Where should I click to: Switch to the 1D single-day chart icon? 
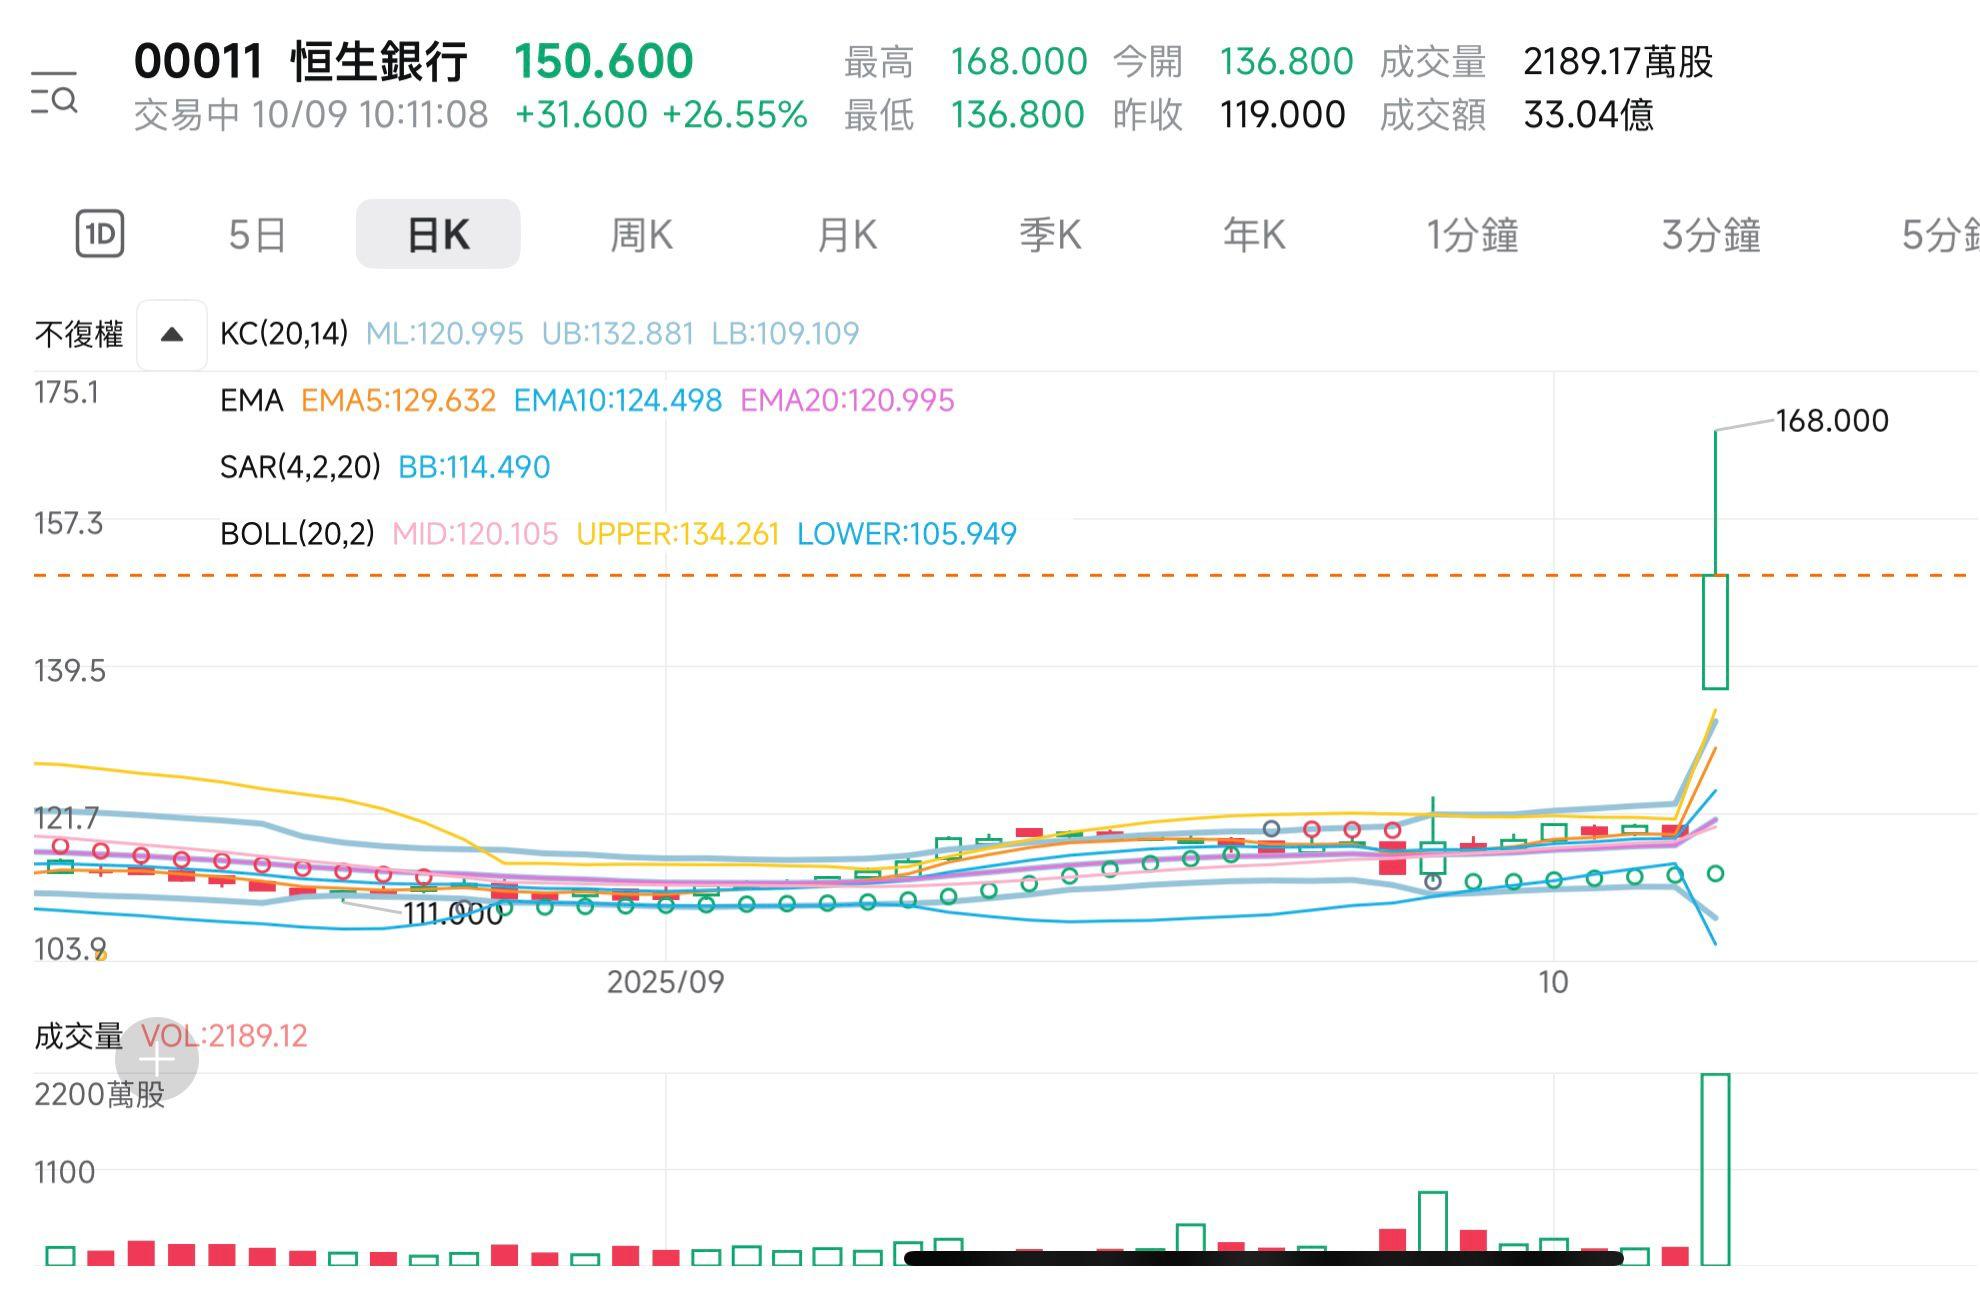tap(100, 233)
